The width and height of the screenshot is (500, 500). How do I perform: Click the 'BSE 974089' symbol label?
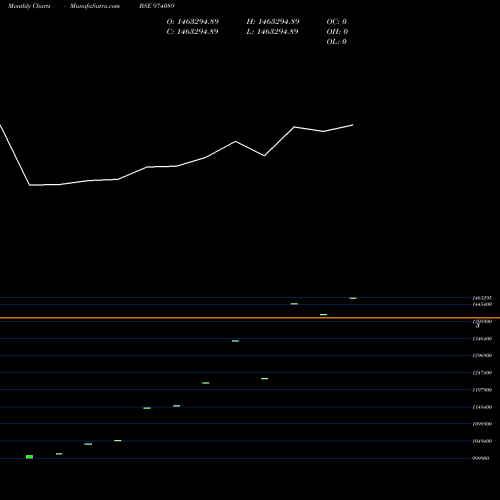point(157,6)
